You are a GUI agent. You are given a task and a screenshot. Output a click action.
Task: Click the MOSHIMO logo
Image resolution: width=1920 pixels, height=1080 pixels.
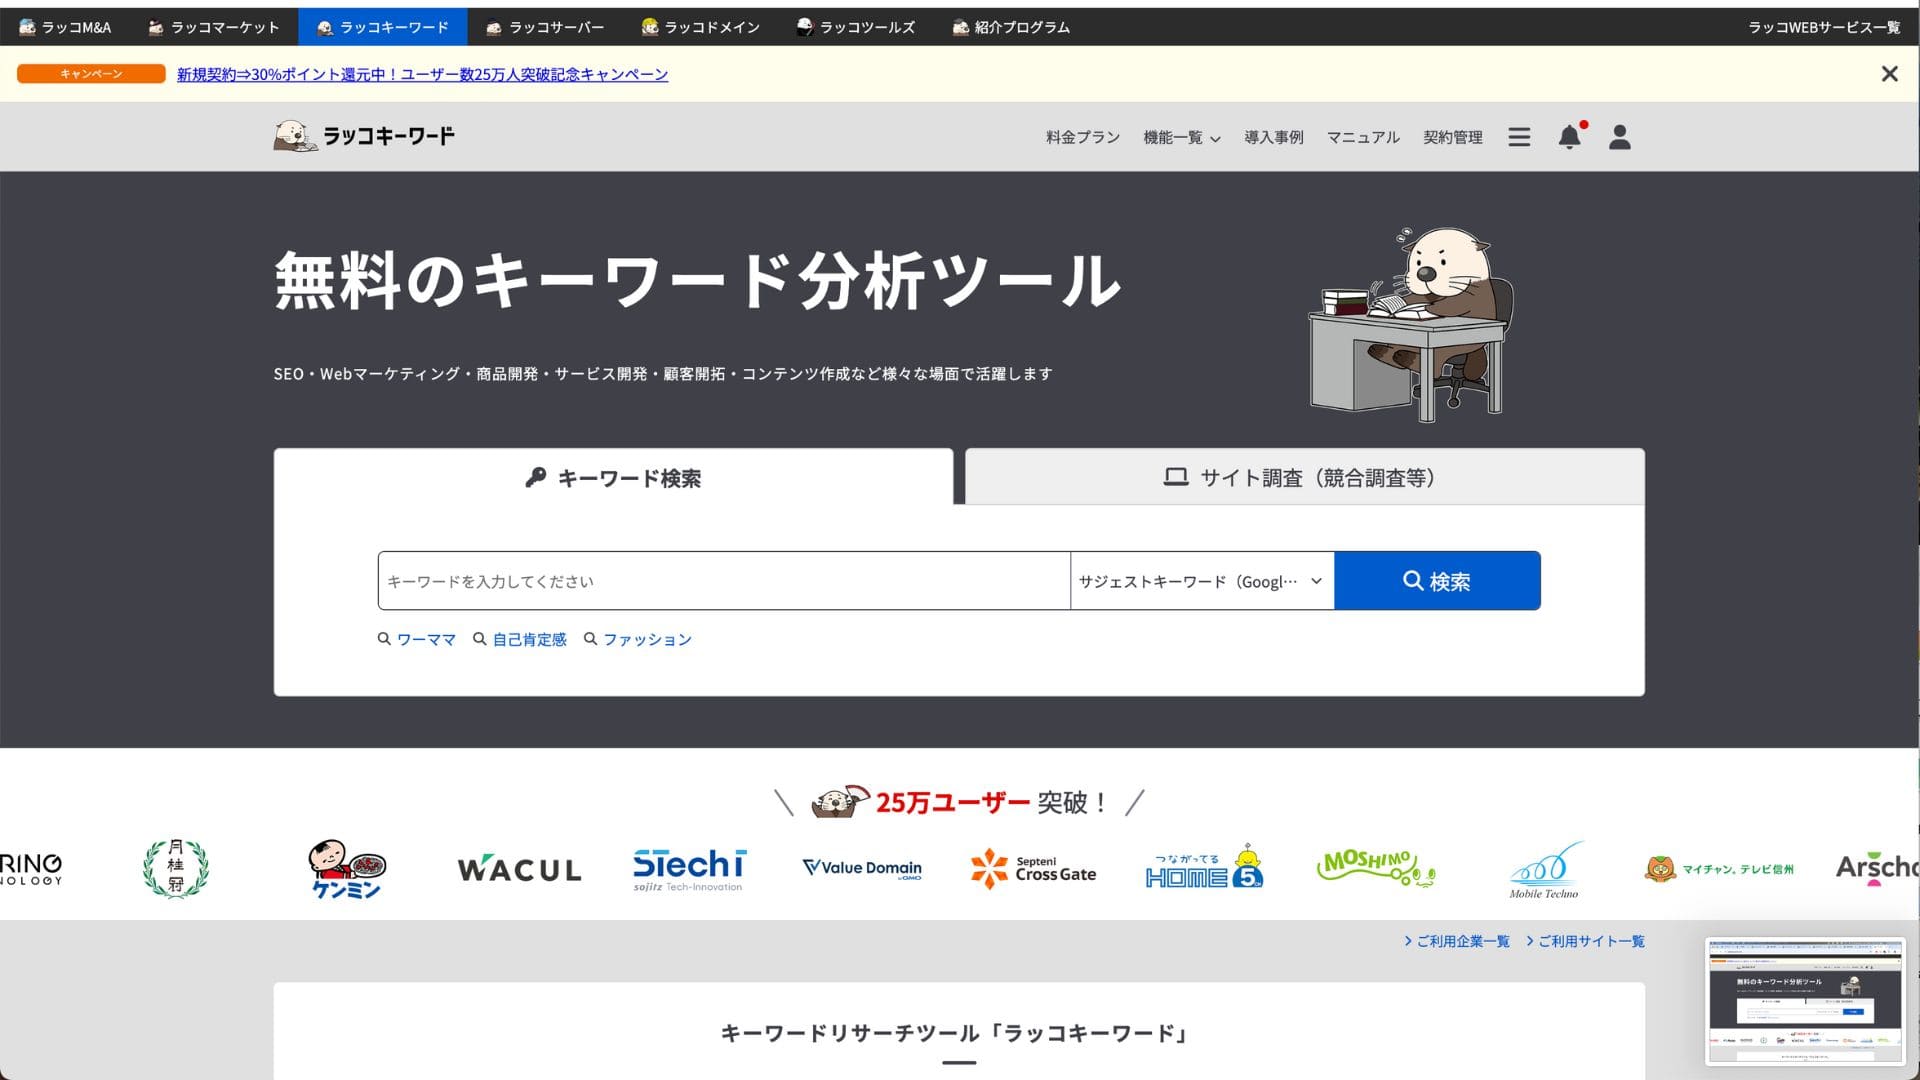click(x=1376, y=867)
